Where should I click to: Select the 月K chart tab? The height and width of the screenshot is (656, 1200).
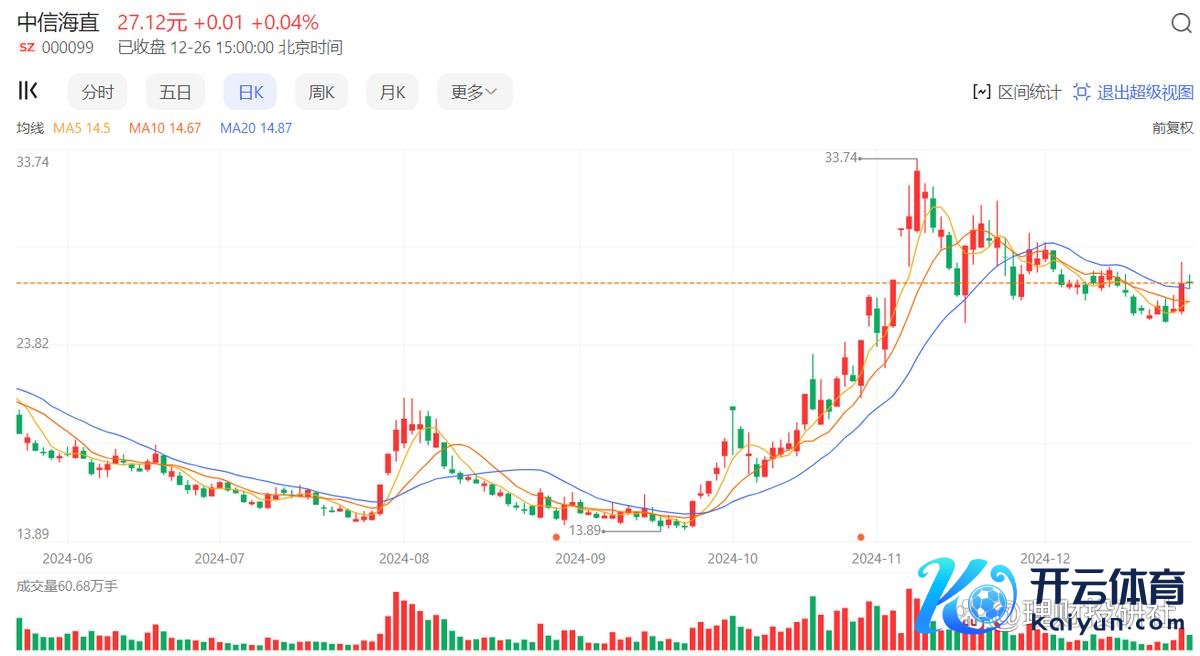tap(392, 92)
